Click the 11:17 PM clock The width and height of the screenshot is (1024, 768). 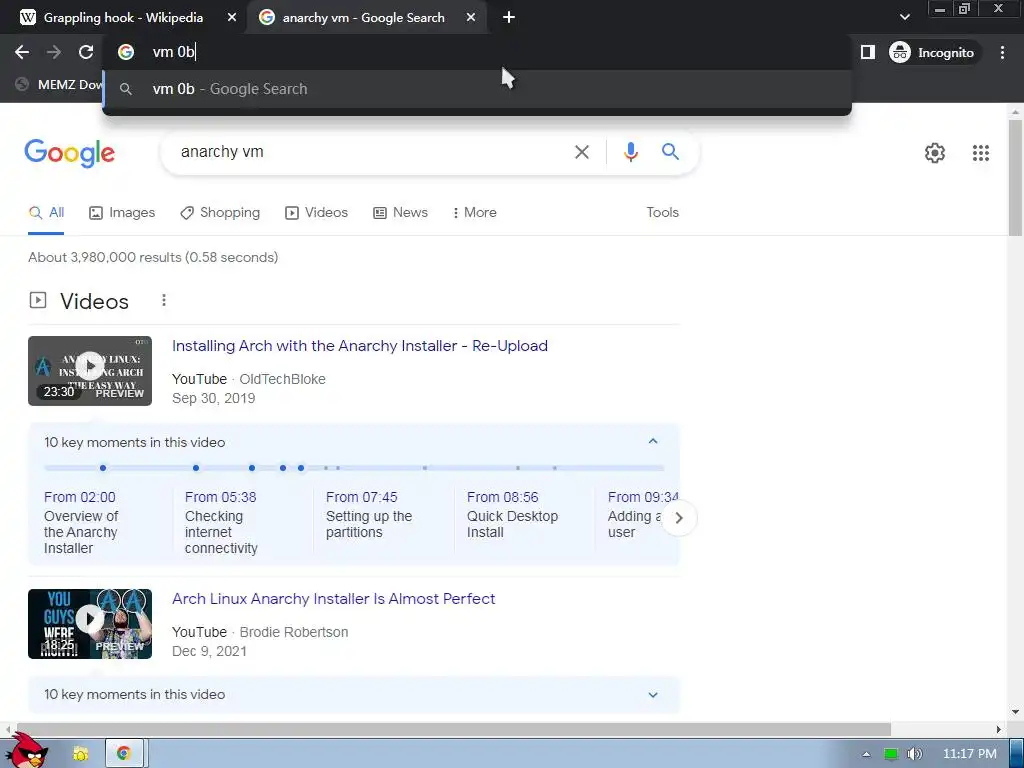click(x=970, y=754)
